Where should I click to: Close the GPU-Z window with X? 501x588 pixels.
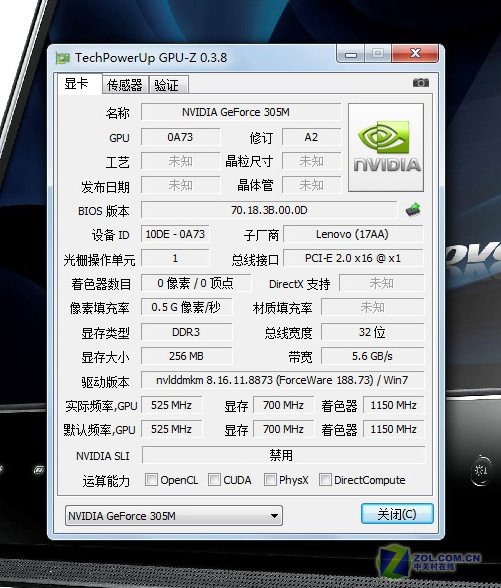pyautogui.click(x=415, y=53)
